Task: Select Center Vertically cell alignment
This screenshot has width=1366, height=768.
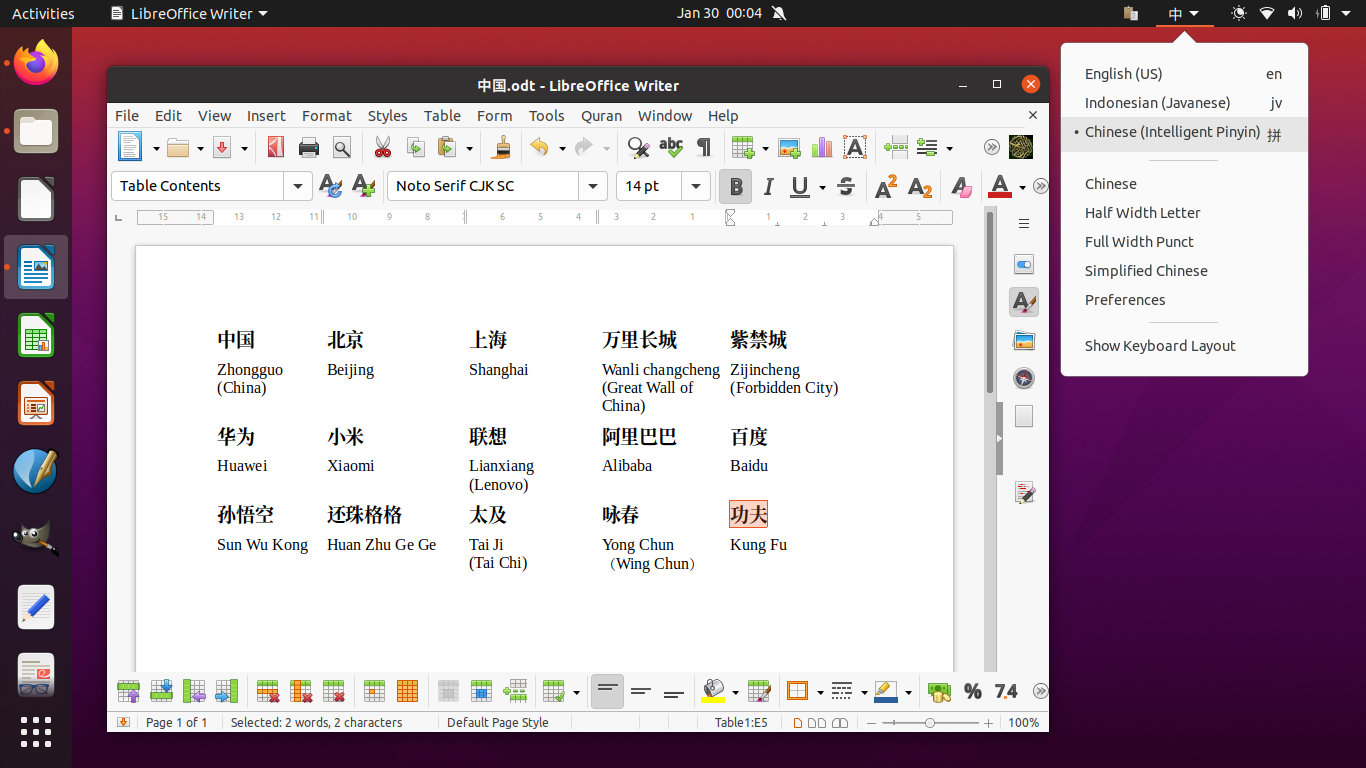Action: point(641,691)
